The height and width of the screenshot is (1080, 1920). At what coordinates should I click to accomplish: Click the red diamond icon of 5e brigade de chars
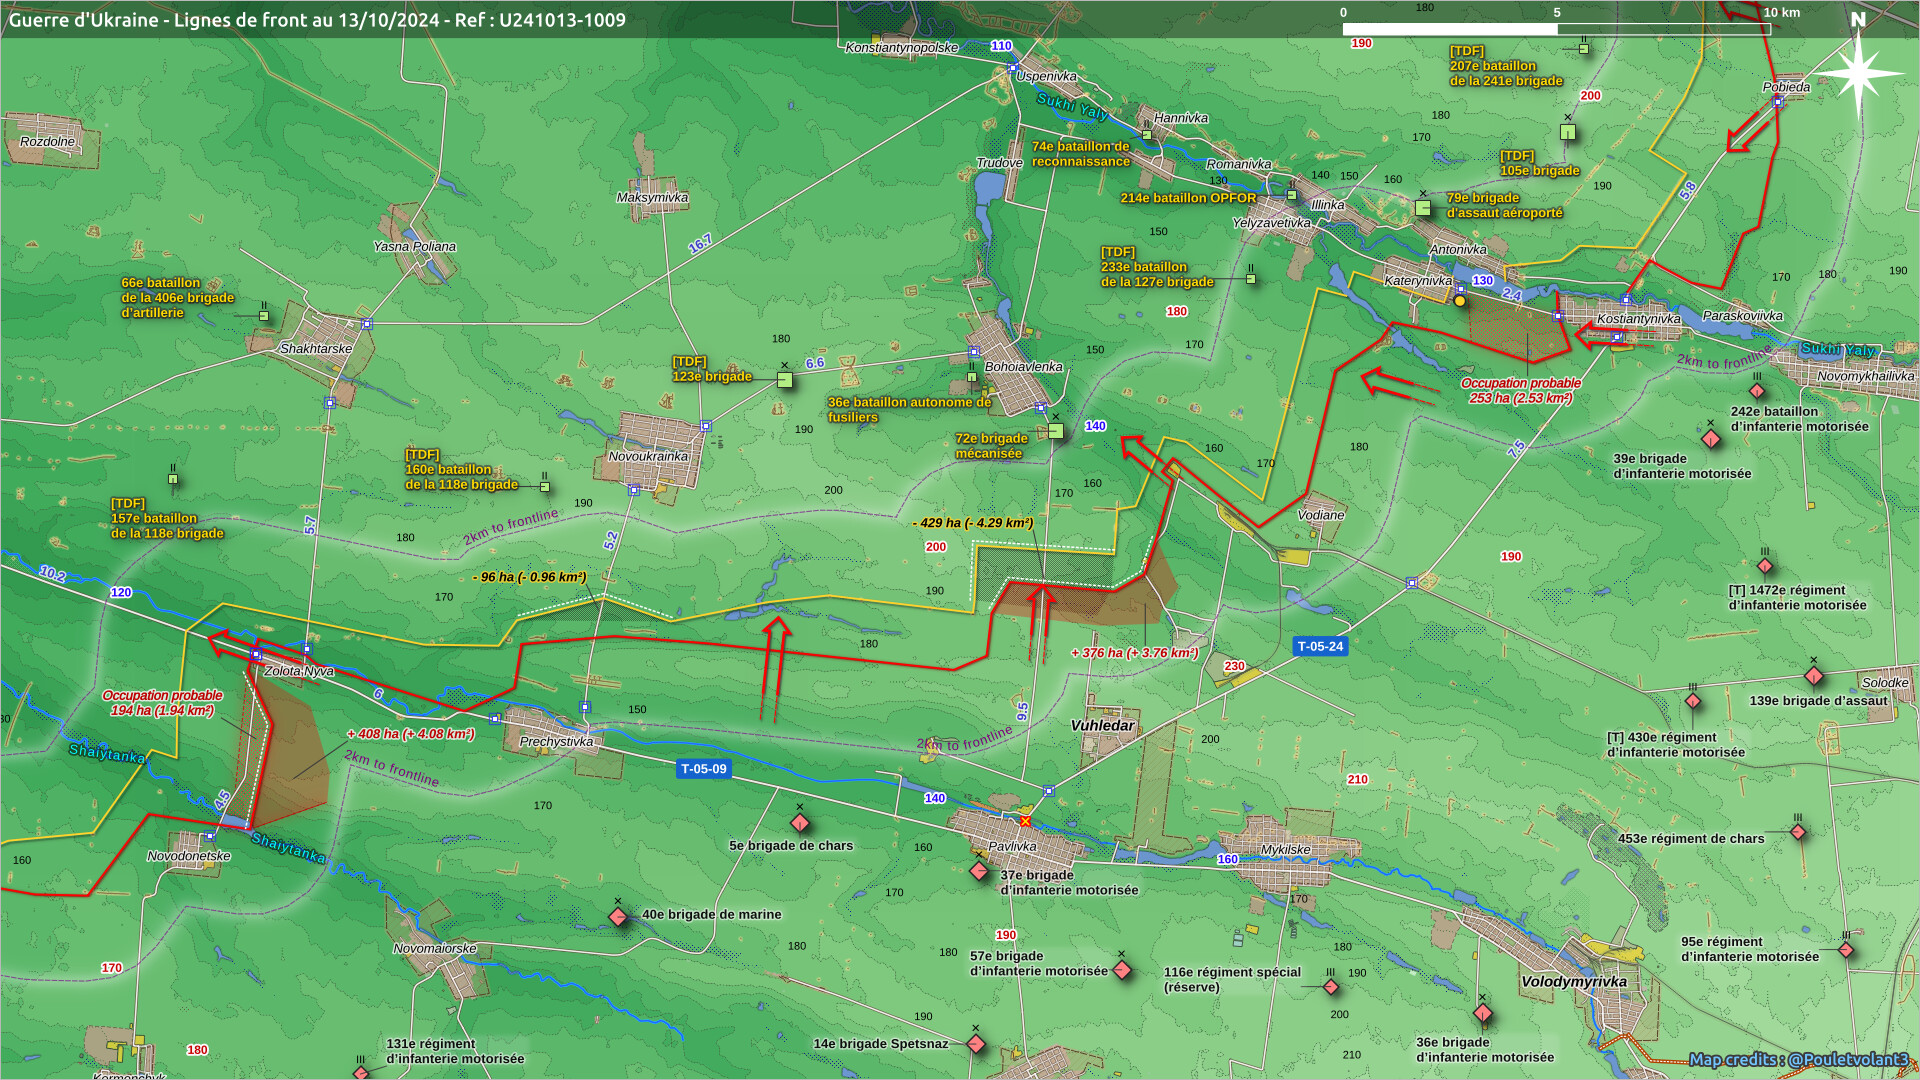pos(800,823)
